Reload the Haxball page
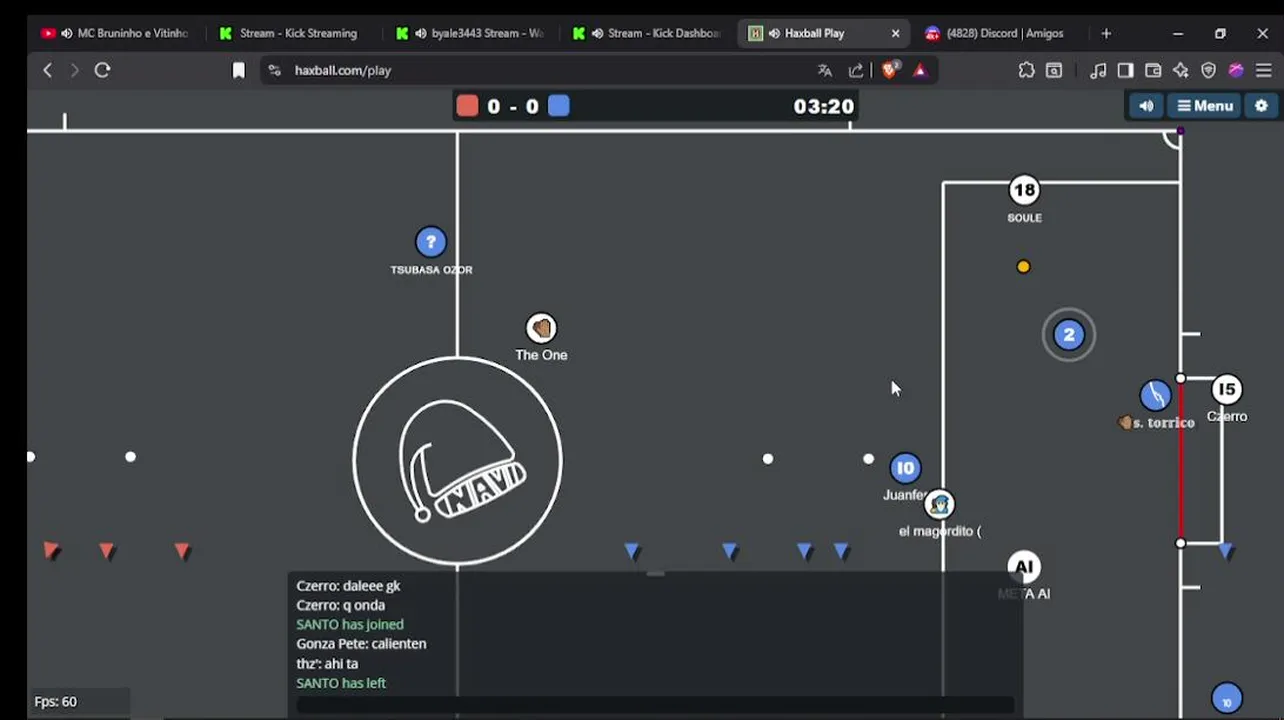The image size is (1284, 720). tap(102, 70)
